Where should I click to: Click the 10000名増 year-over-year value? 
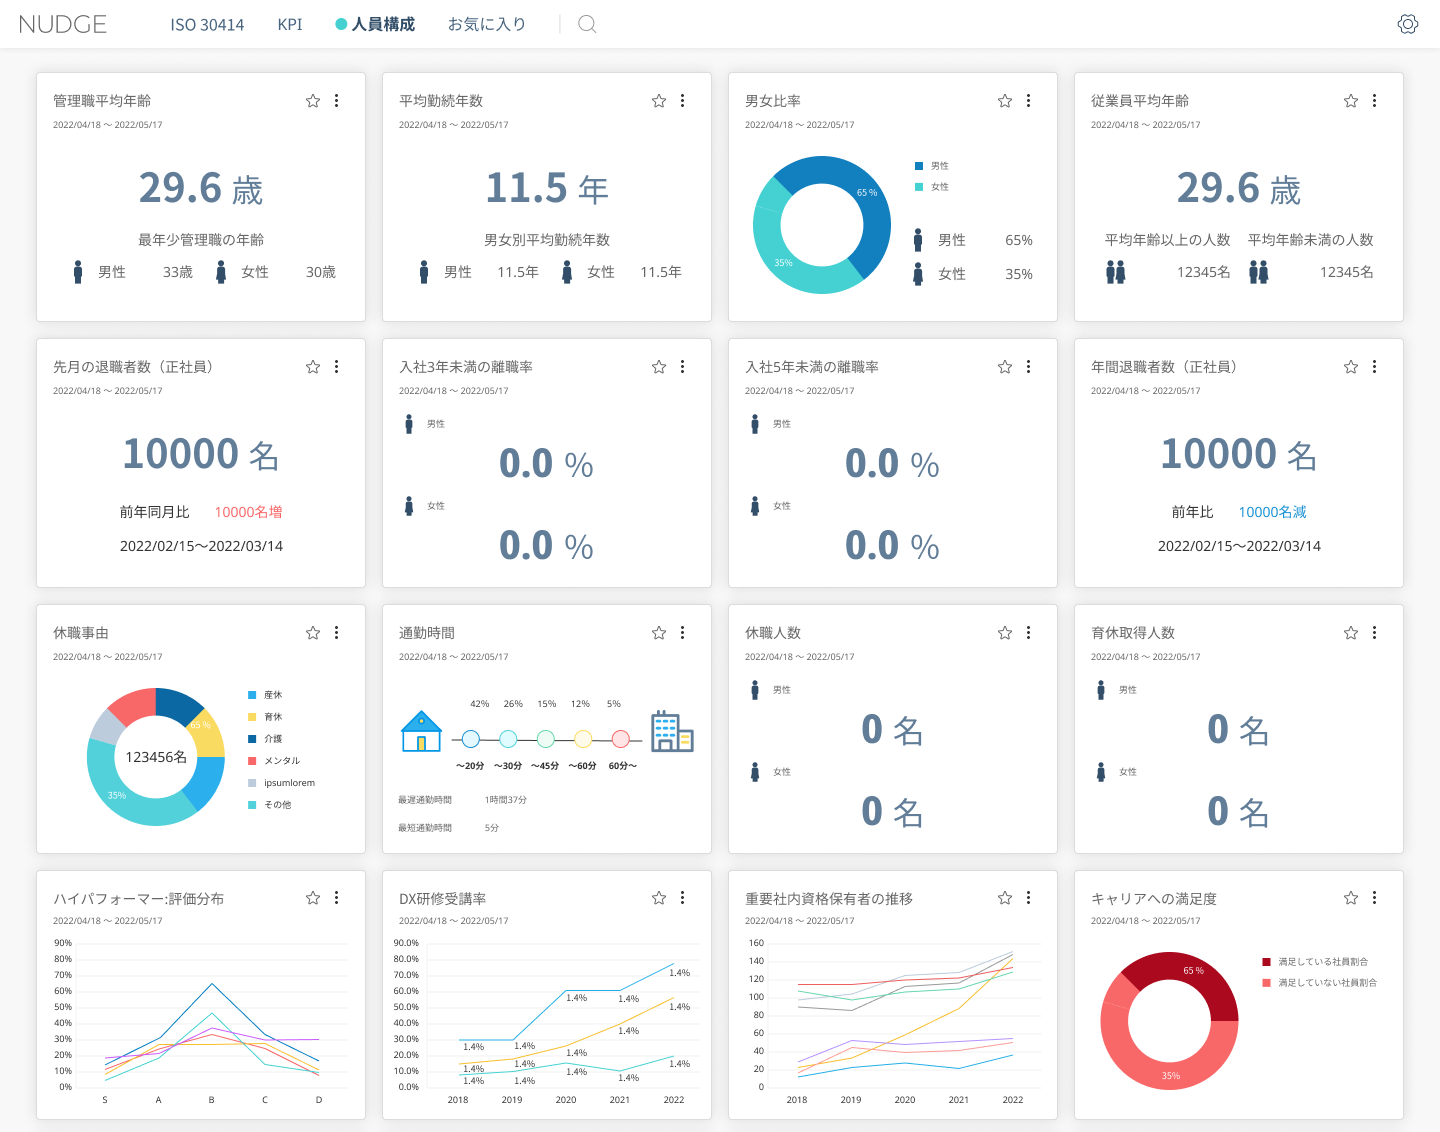click(x=249, y=512)
